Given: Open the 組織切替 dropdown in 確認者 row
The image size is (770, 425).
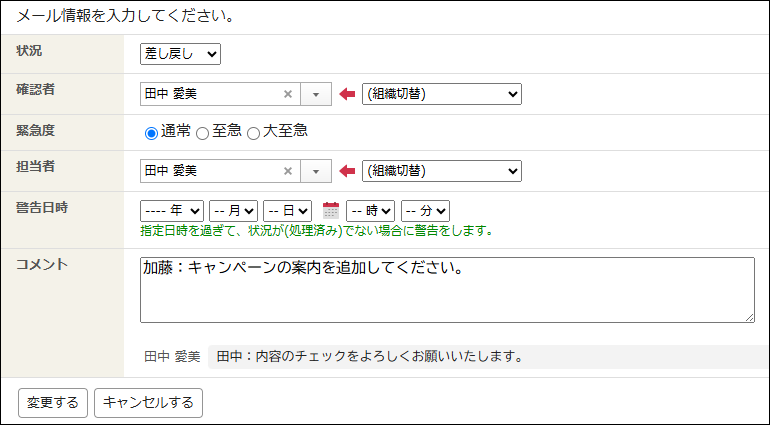Looking at the screenshot, I should (x=441, y=94).
